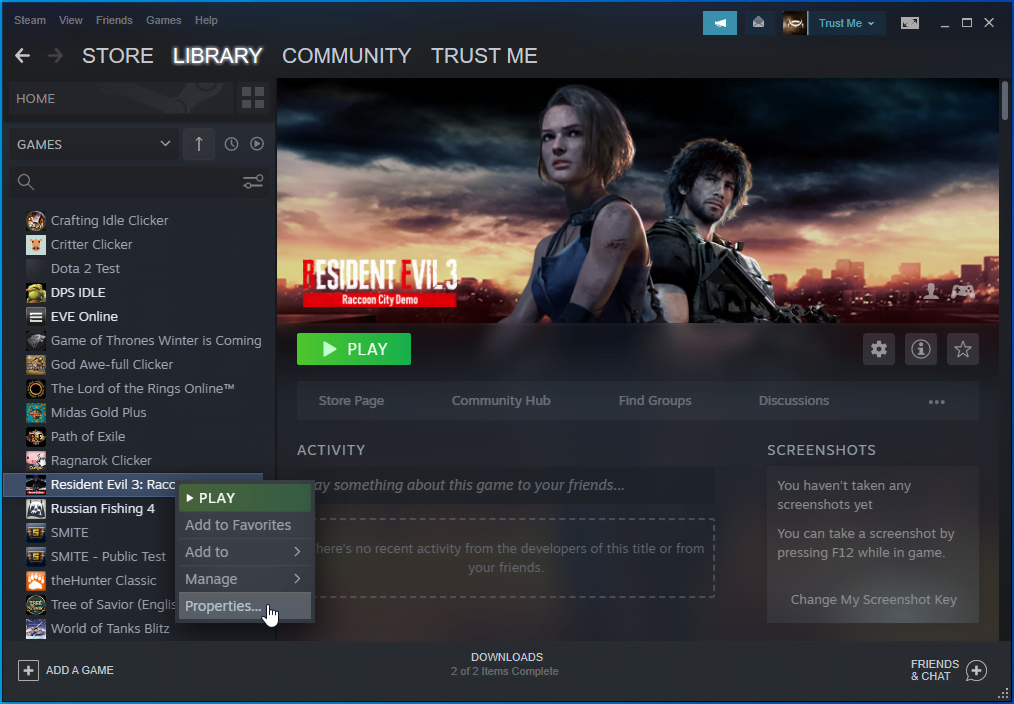Toggle ready-to-play filter icon
Viewport: 1014px width, 704px height.
[x=257, y=144]
